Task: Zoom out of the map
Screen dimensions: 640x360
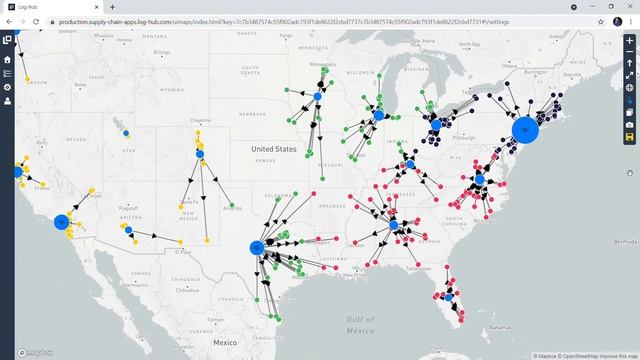Action: (629, 52)
